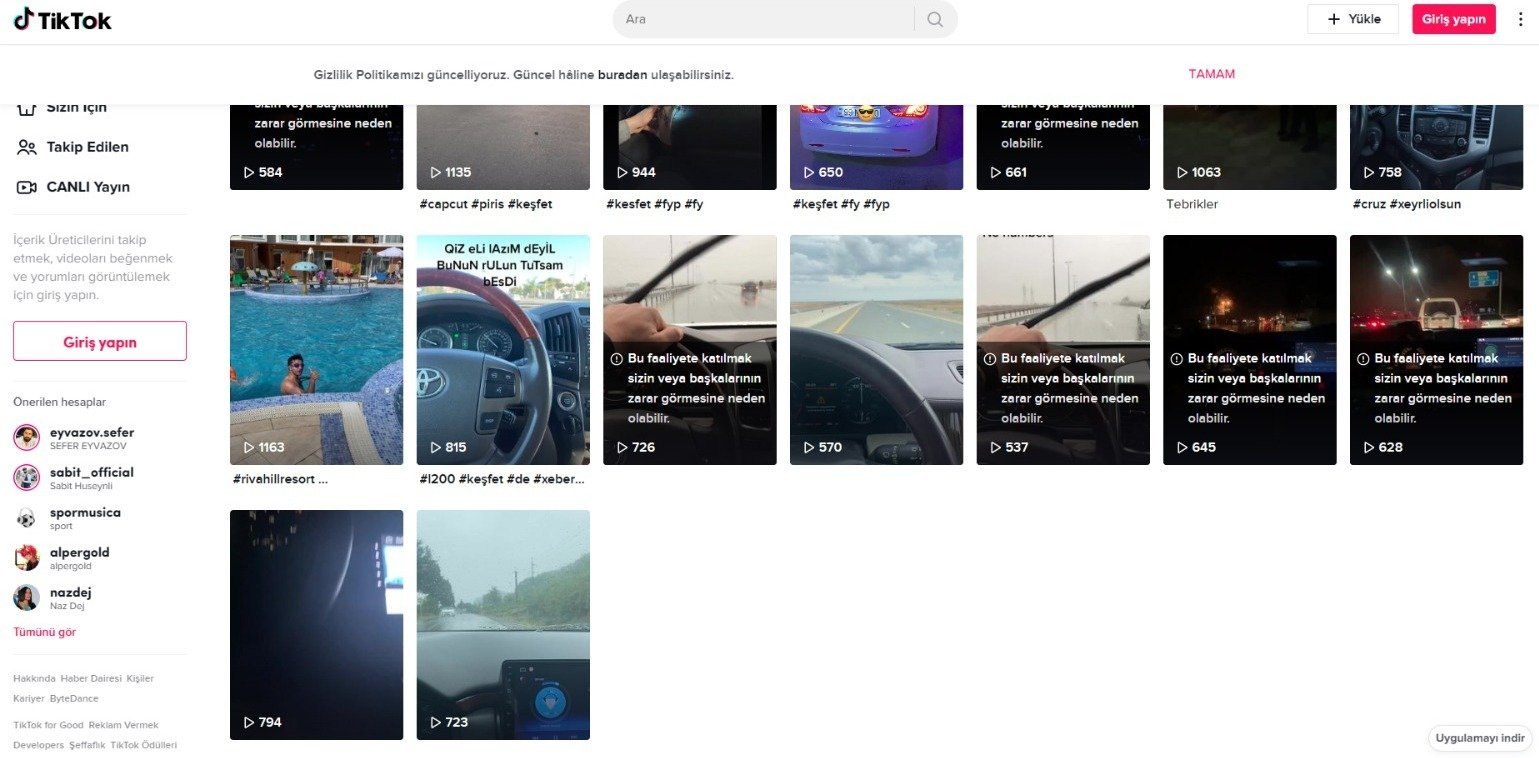
Task: Click '#kesfet #fyp #fy' caption
Action: [655, 204]
